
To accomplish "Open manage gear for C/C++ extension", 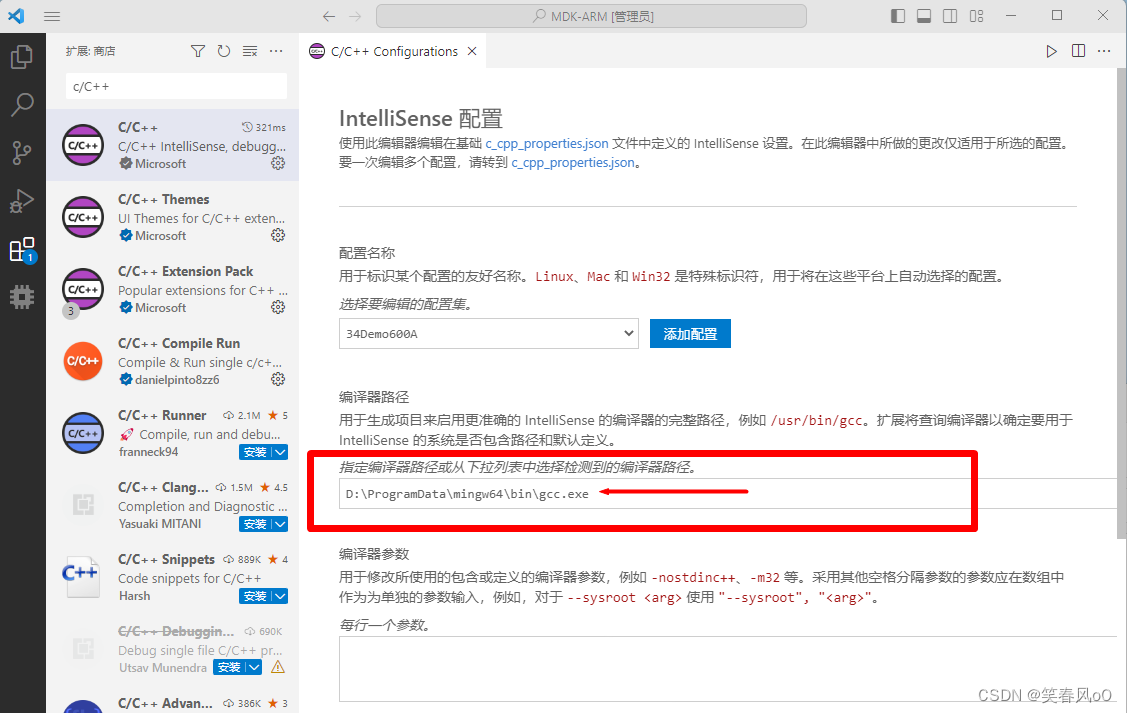I will pos(278,163).
